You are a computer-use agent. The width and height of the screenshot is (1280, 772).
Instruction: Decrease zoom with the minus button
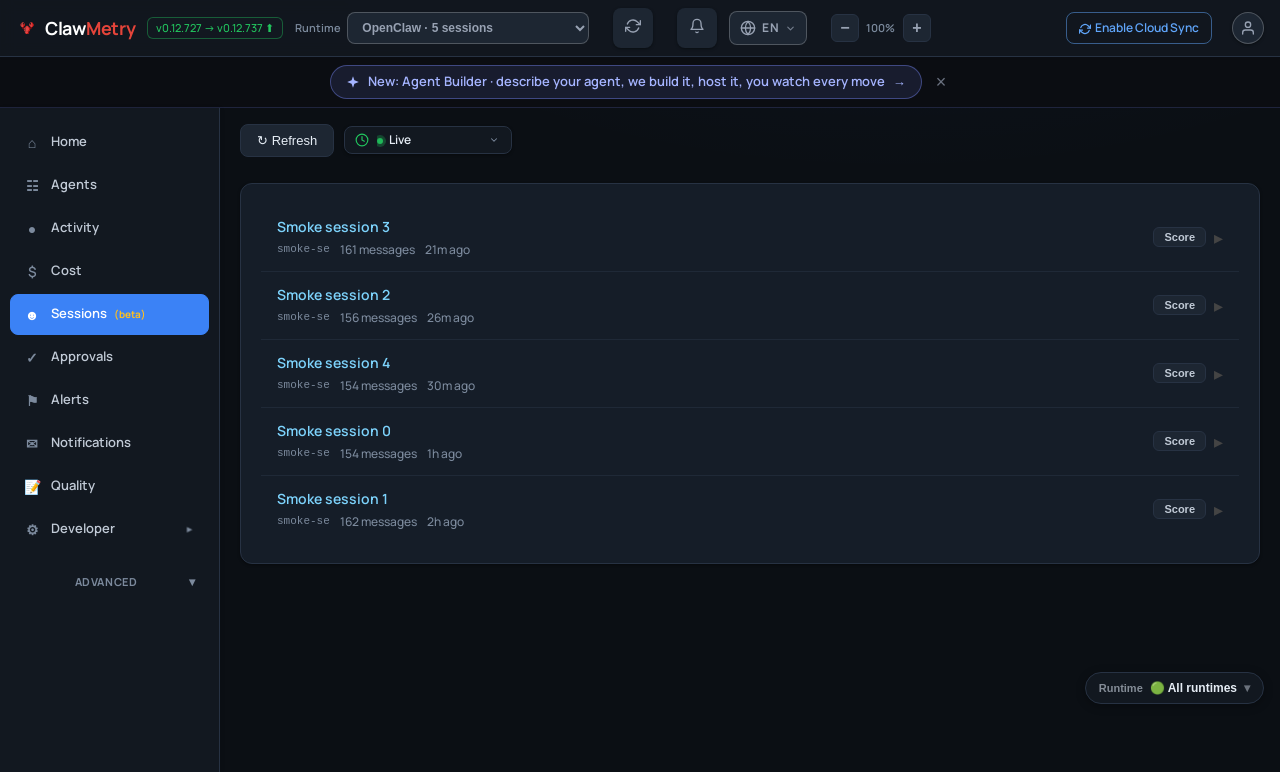pyautogui.click(x=845, y=28)
